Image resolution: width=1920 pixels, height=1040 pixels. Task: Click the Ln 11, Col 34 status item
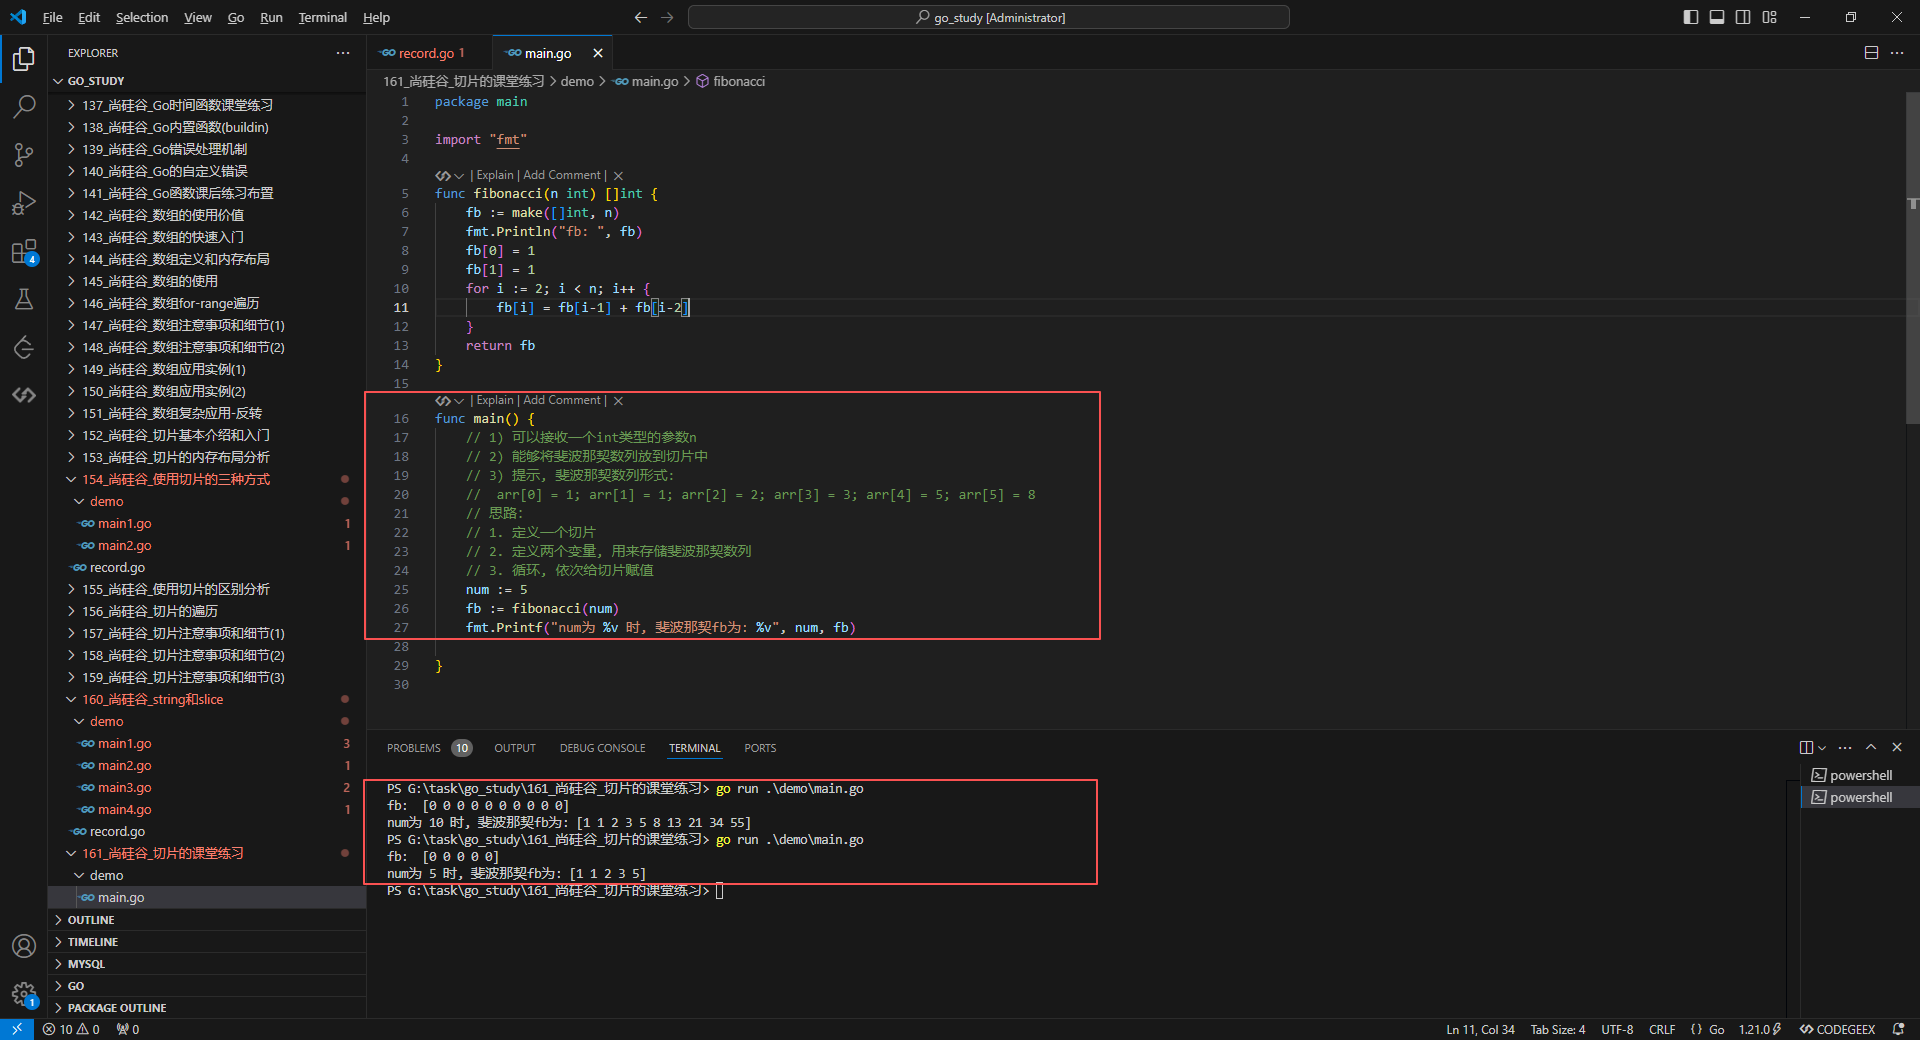point(1480,1029)
